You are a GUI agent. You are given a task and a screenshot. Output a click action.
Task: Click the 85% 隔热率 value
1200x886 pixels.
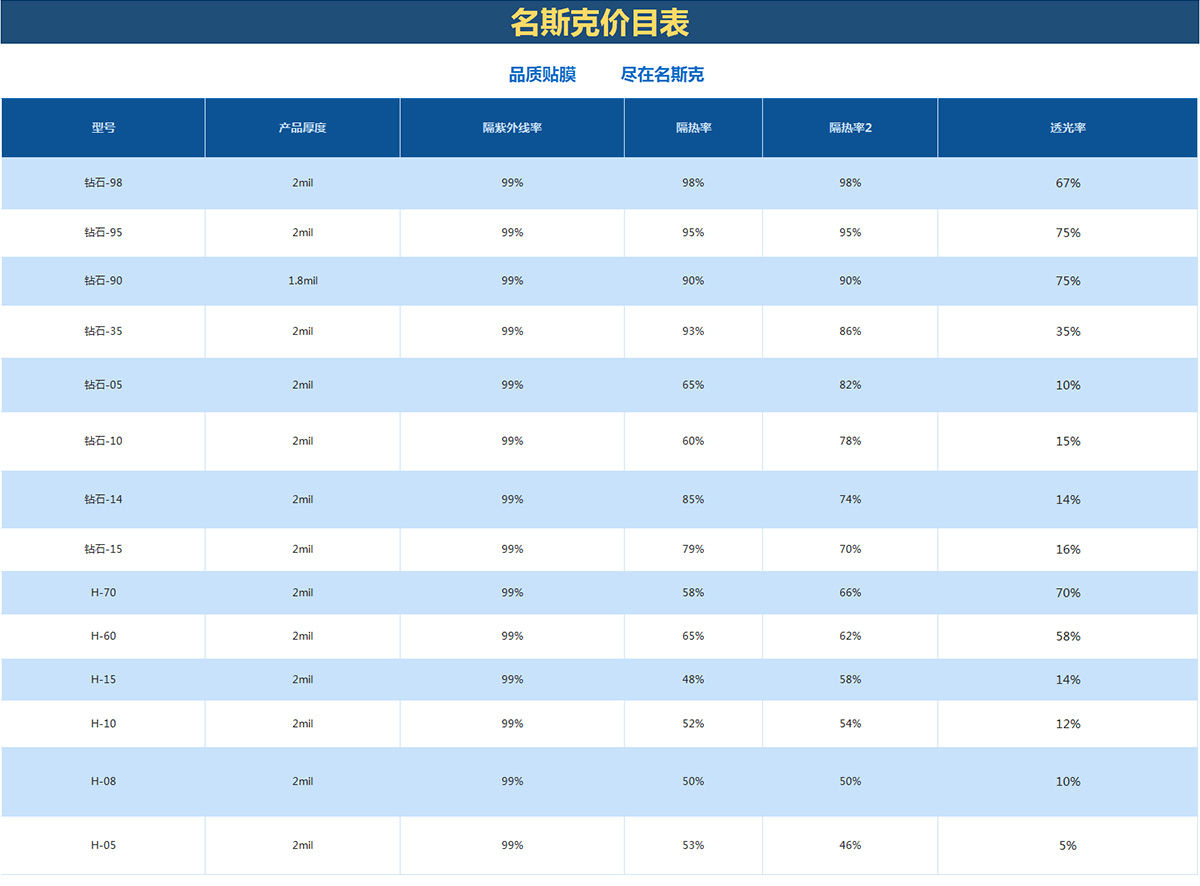point(693,499)
